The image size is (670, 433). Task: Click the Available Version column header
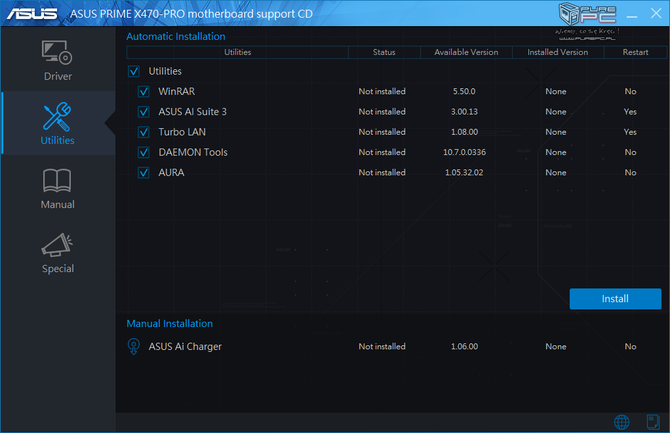466,52
